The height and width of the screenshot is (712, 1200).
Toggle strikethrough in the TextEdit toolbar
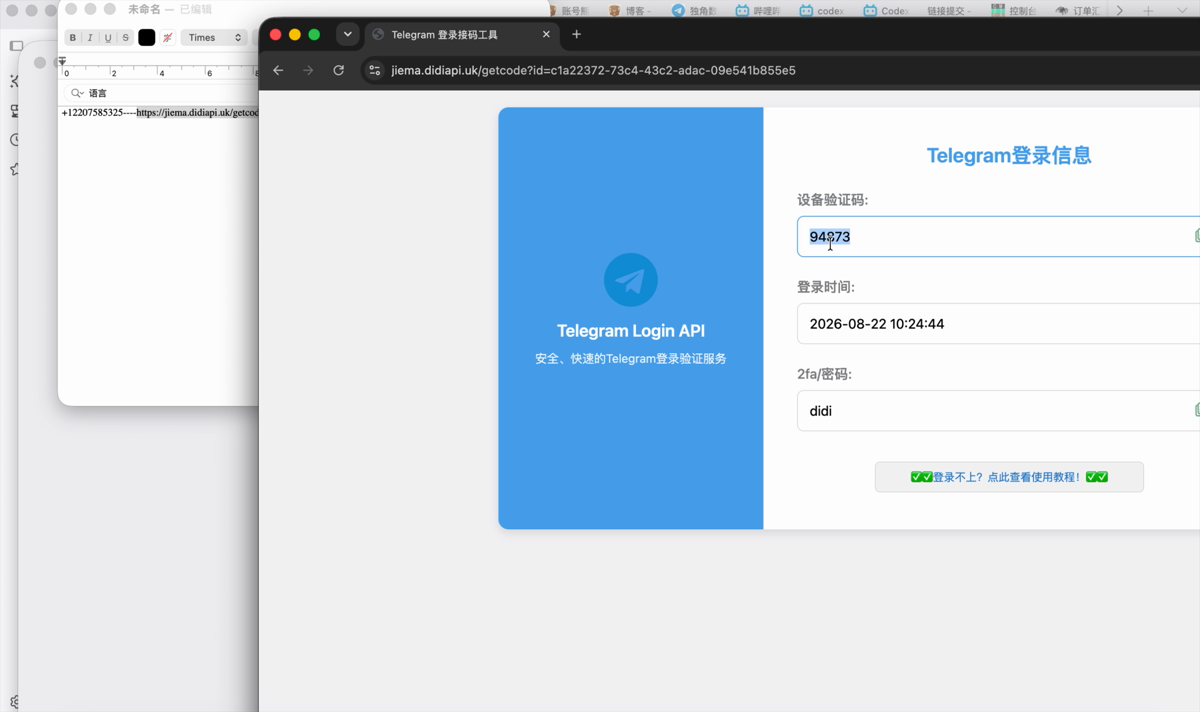click(x=125, y=38)
